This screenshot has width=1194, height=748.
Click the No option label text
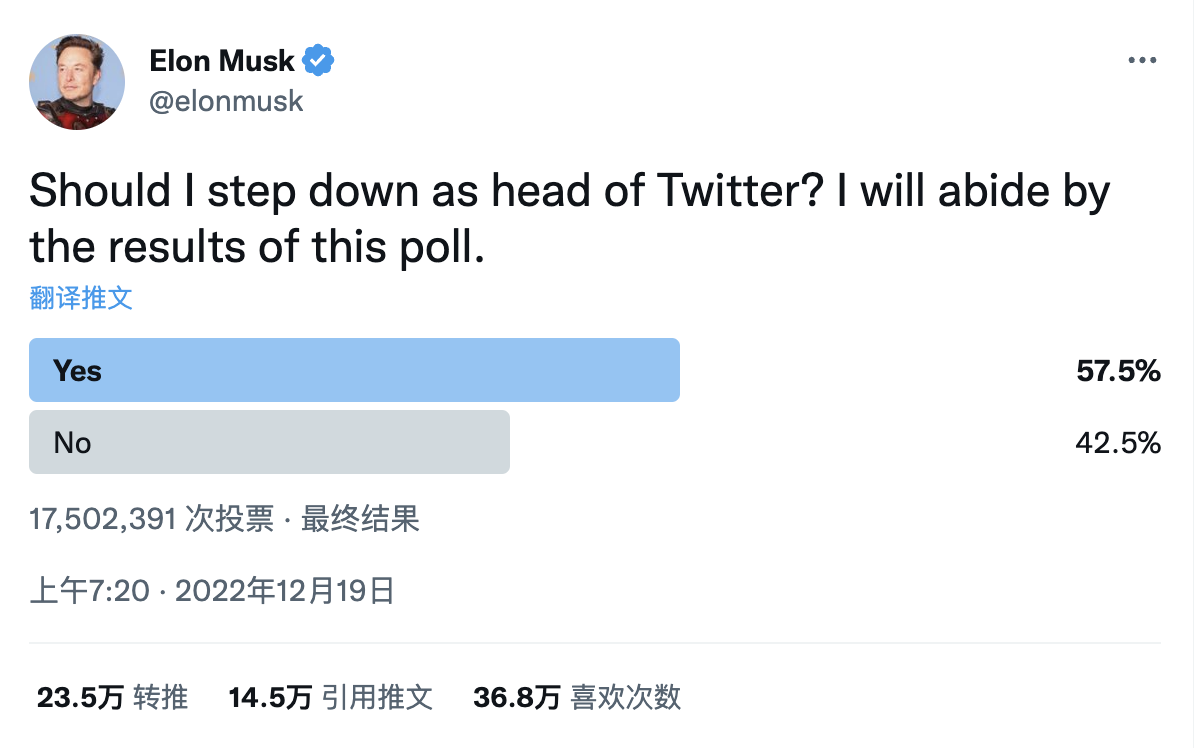[x=72, y=443]
